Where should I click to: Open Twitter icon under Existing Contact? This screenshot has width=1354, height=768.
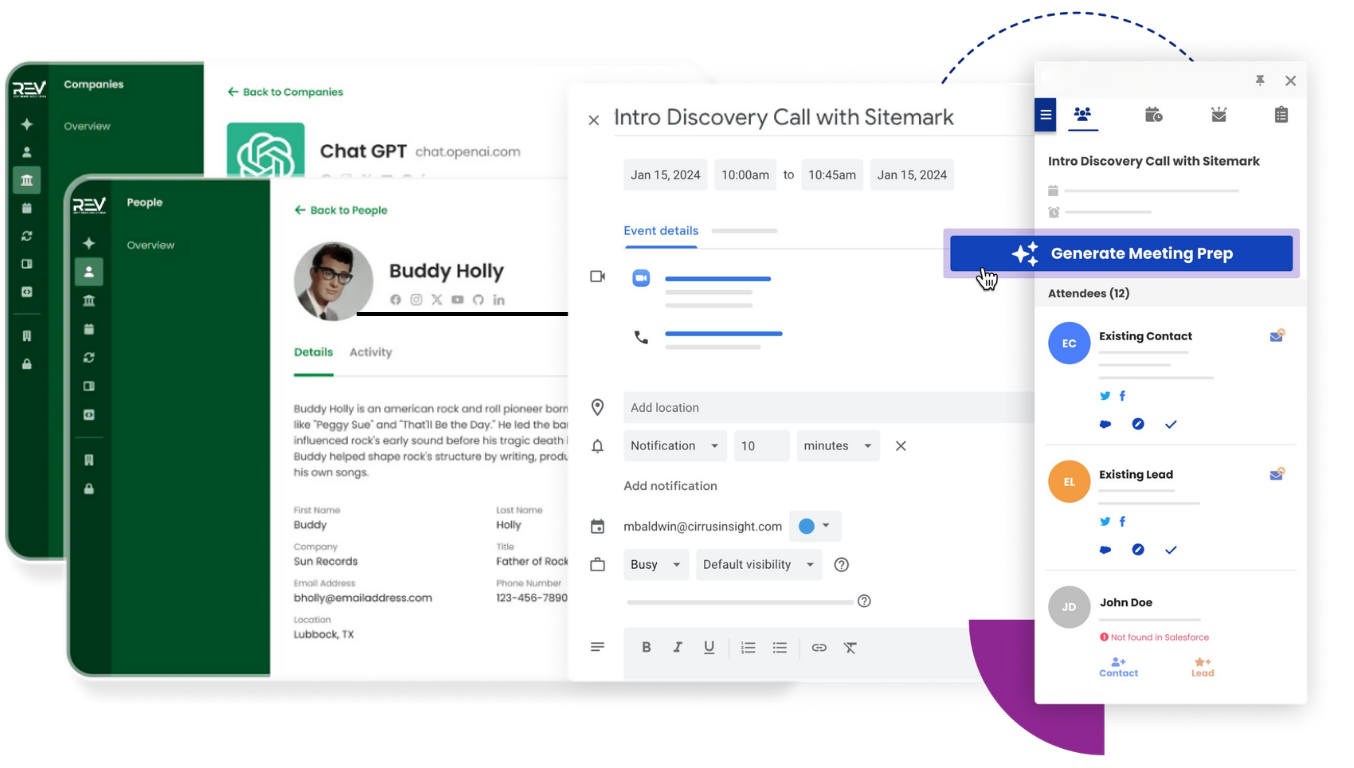click(x=1105, y=396)
